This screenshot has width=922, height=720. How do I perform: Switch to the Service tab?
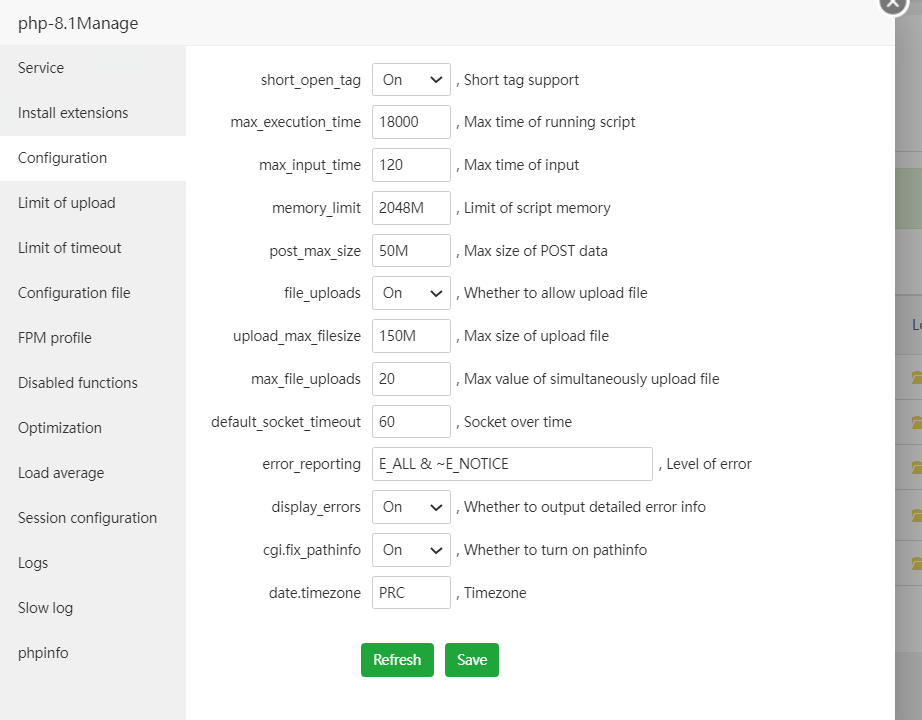(x=41, y=68)
